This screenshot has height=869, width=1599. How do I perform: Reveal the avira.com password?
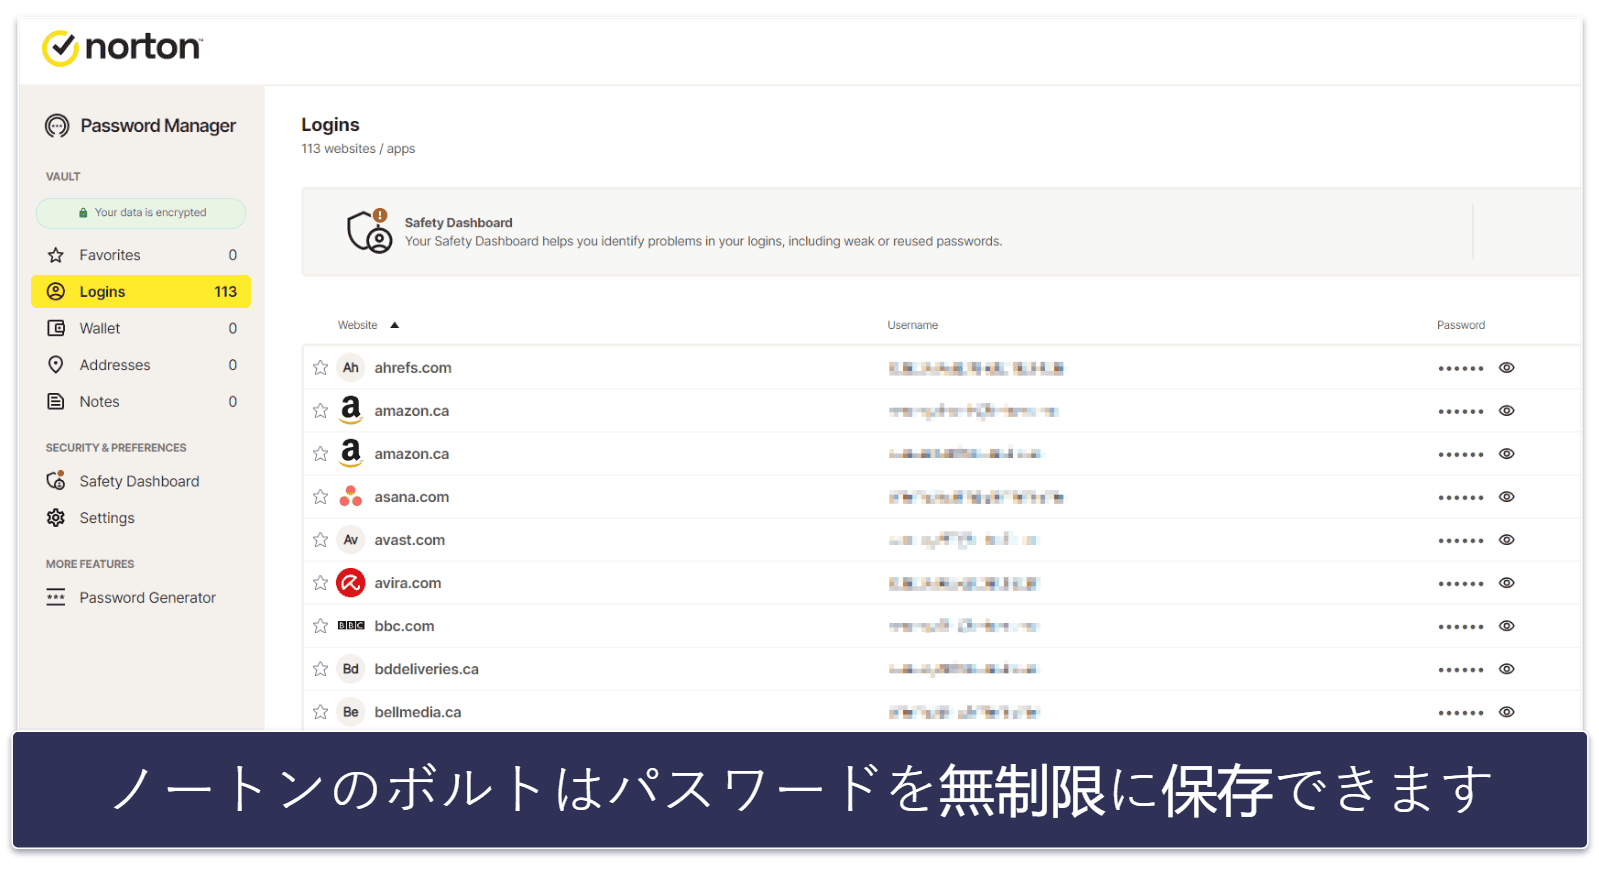pos(1507,583)
